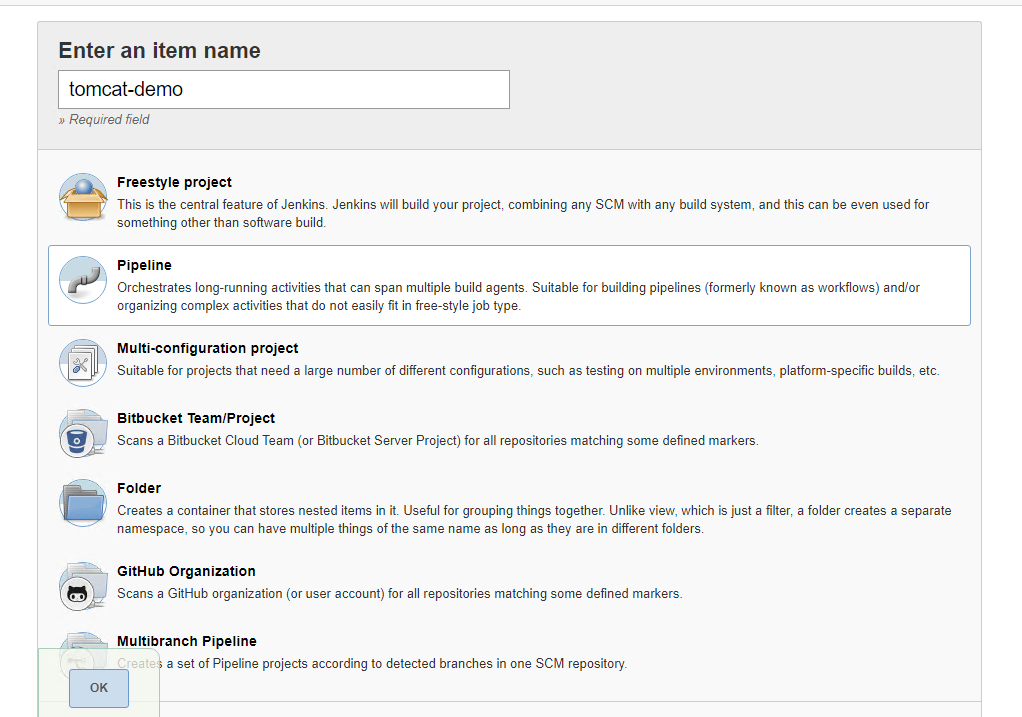This screenshot has height=717, width=1022.
Task: Click the Multi-configuration project description text
Action: tap(528, 370)
